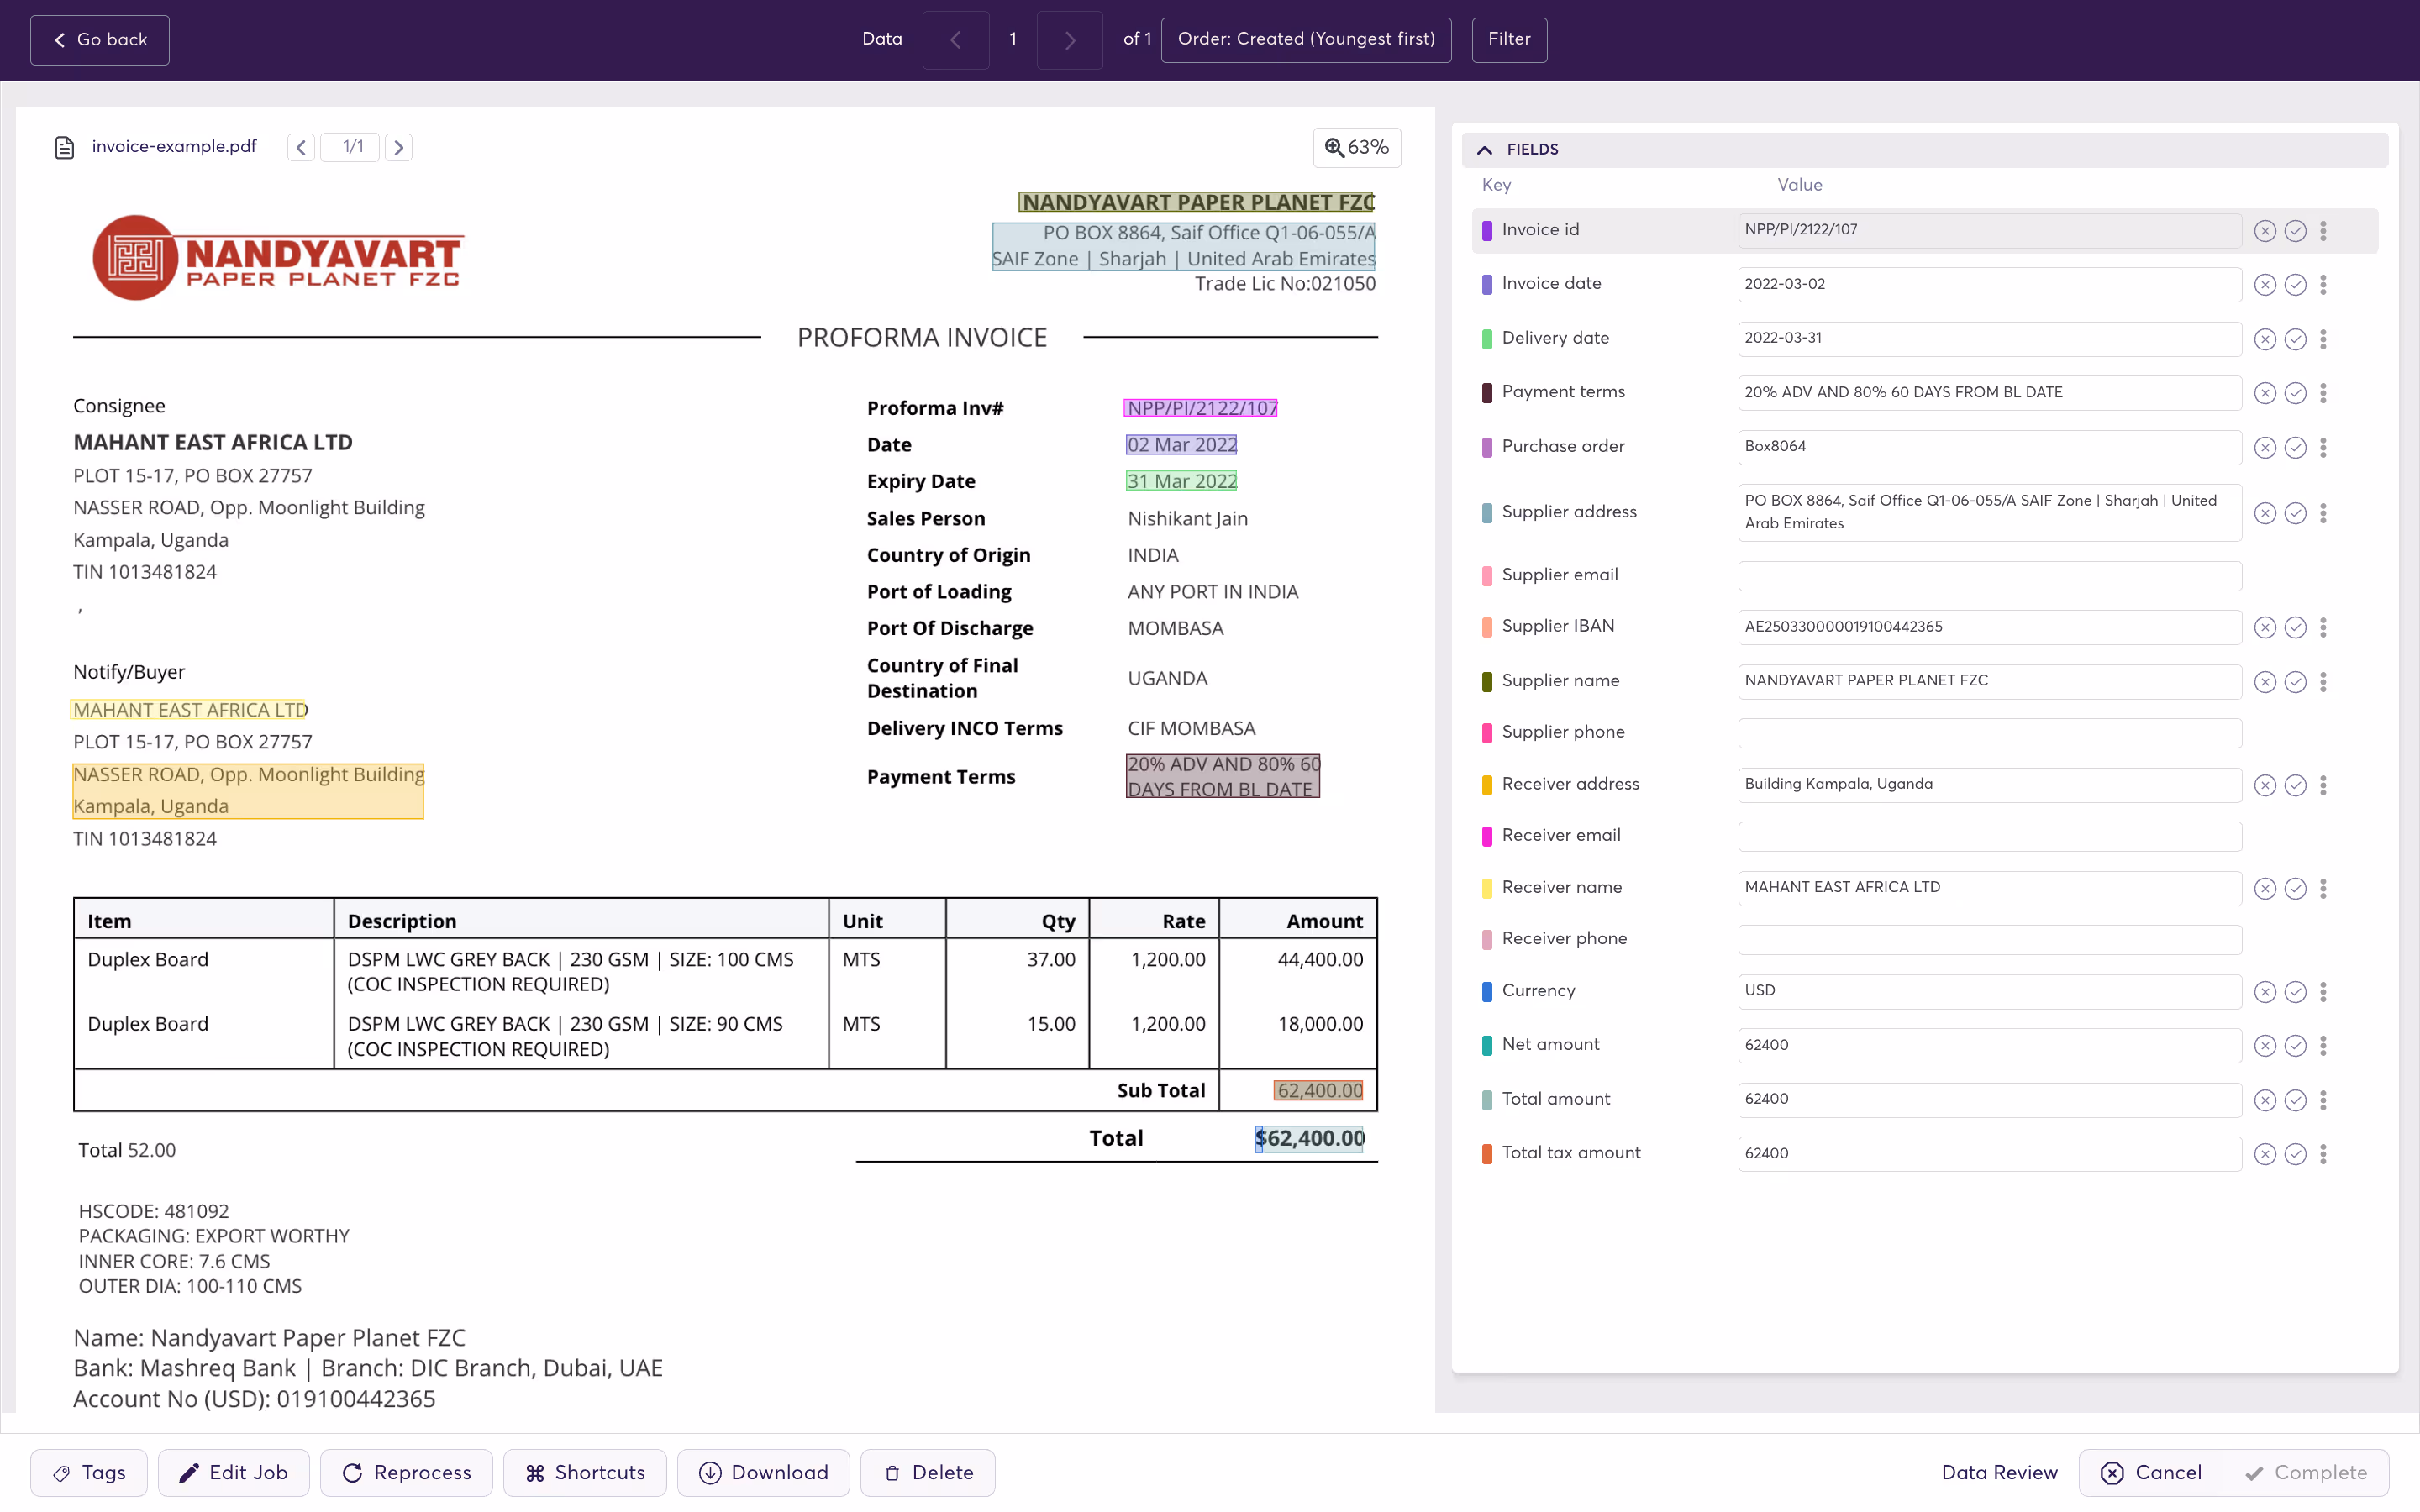Edit the Supplier phone input field
Image resolution: width=2420 pixels, height=1512 pixels.
pos(1990,733)
